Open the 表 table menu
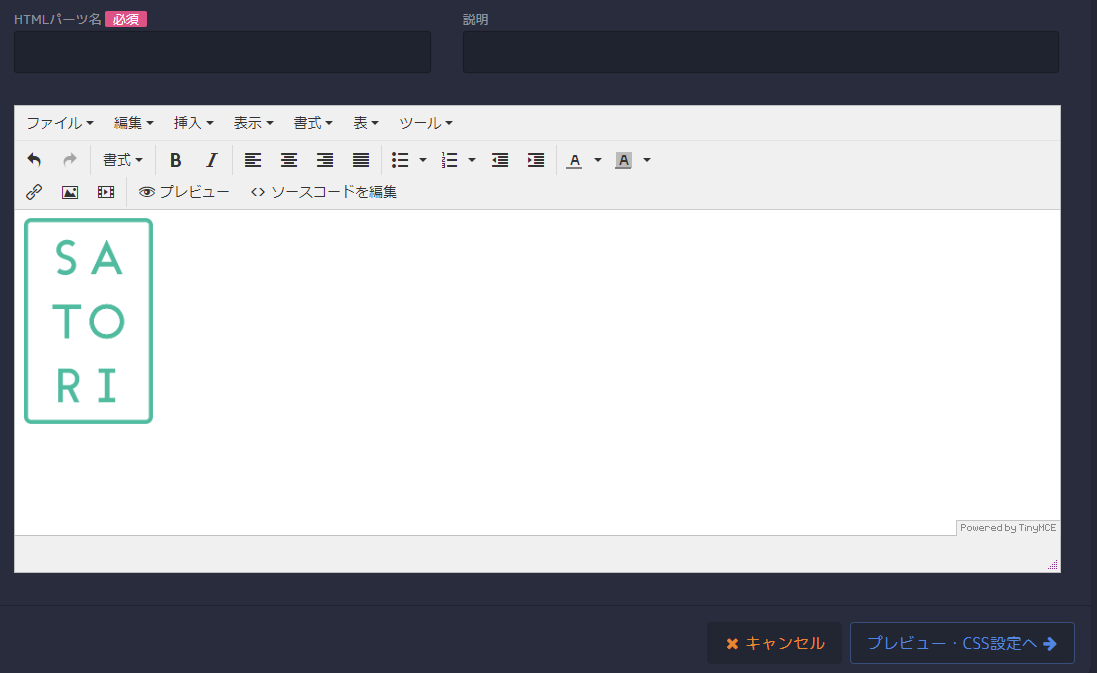 [365, 123]
